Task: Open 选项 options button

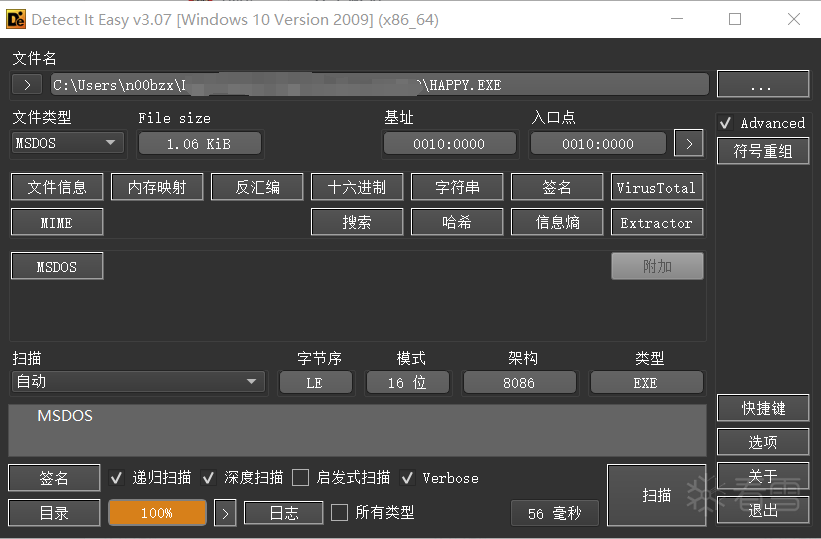Action: coord(762,442)
